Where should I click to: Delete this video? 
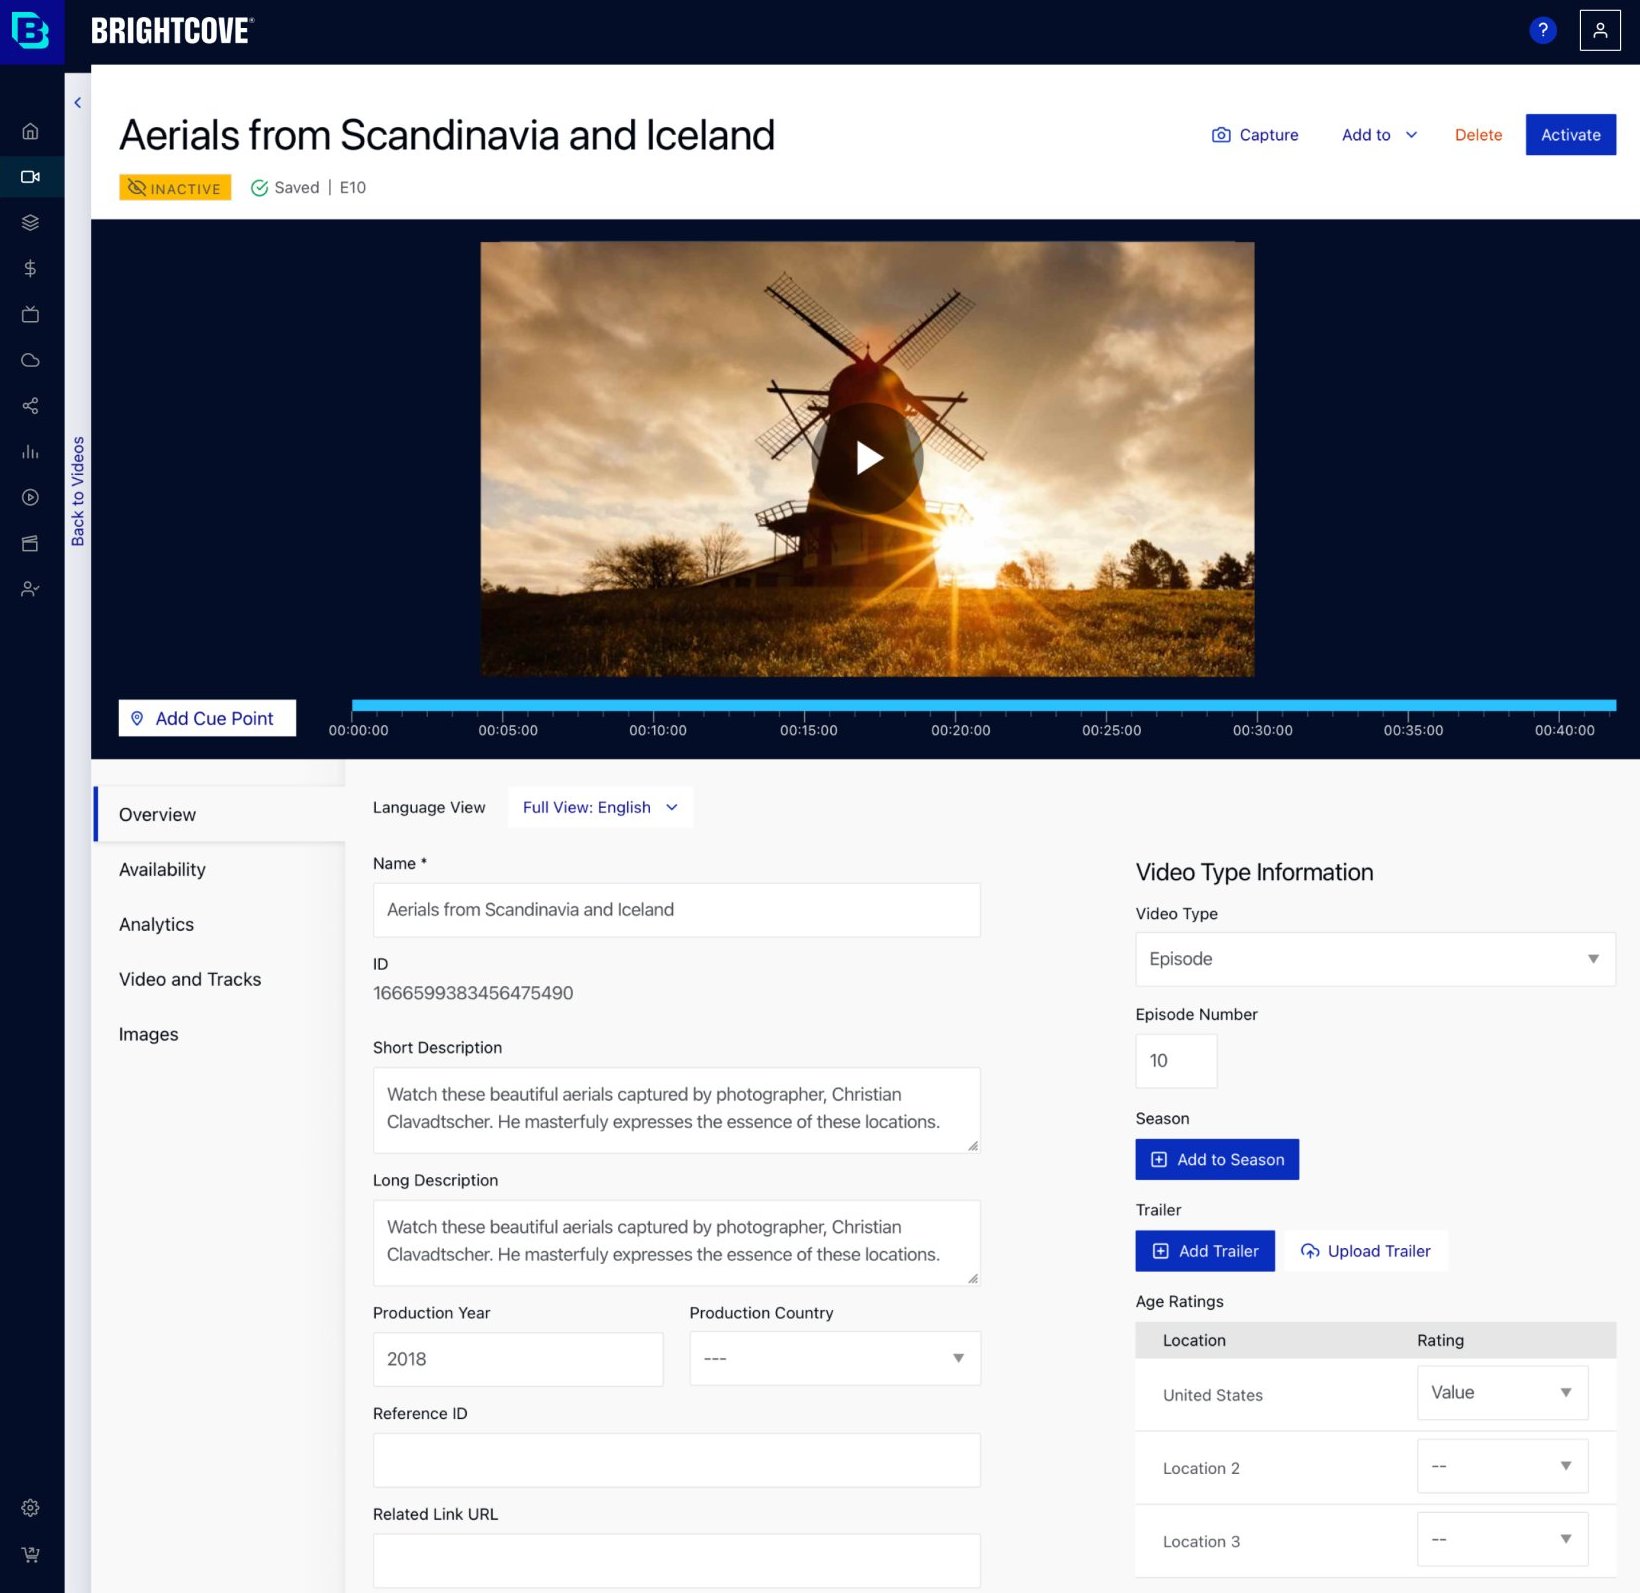pos(1478,135)
